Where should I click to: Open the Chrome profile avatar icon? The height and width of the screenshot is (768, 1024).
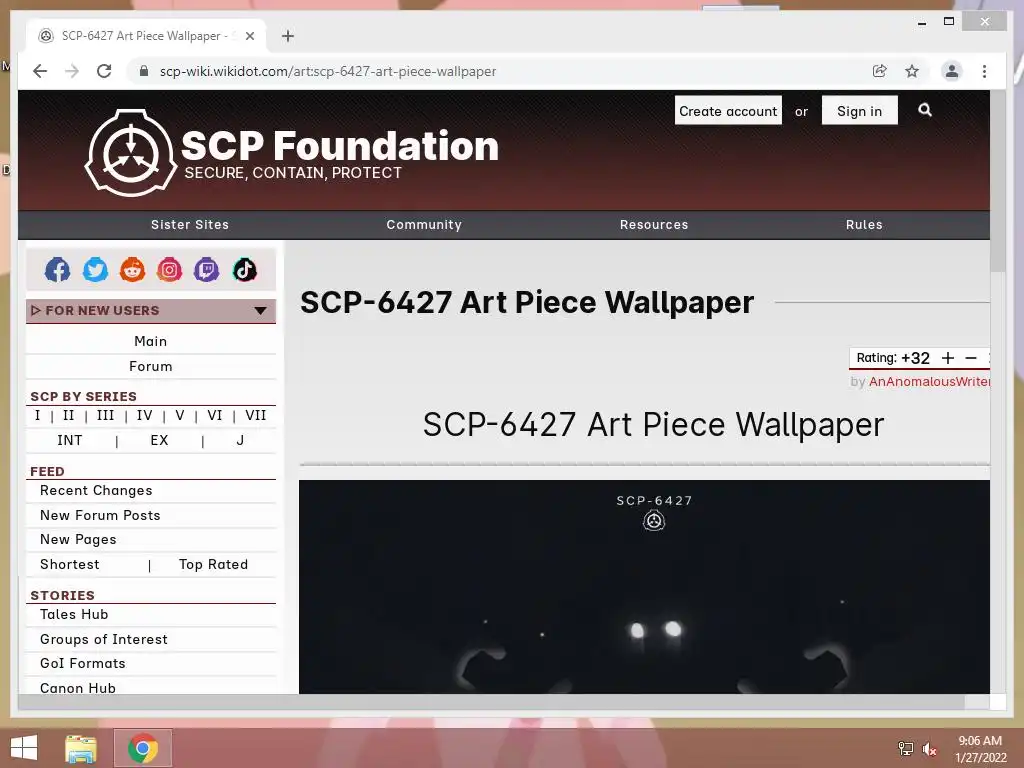952,71
